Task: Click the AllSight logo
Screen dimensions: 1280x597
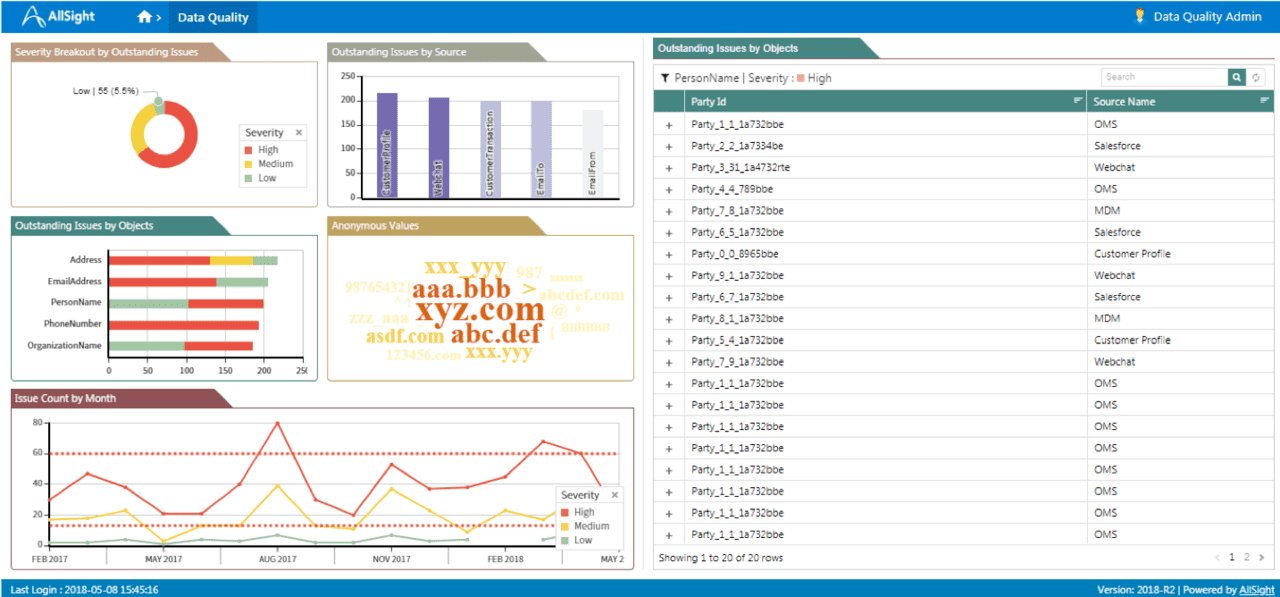Action: pyautogui.click(x=61, y=16)
